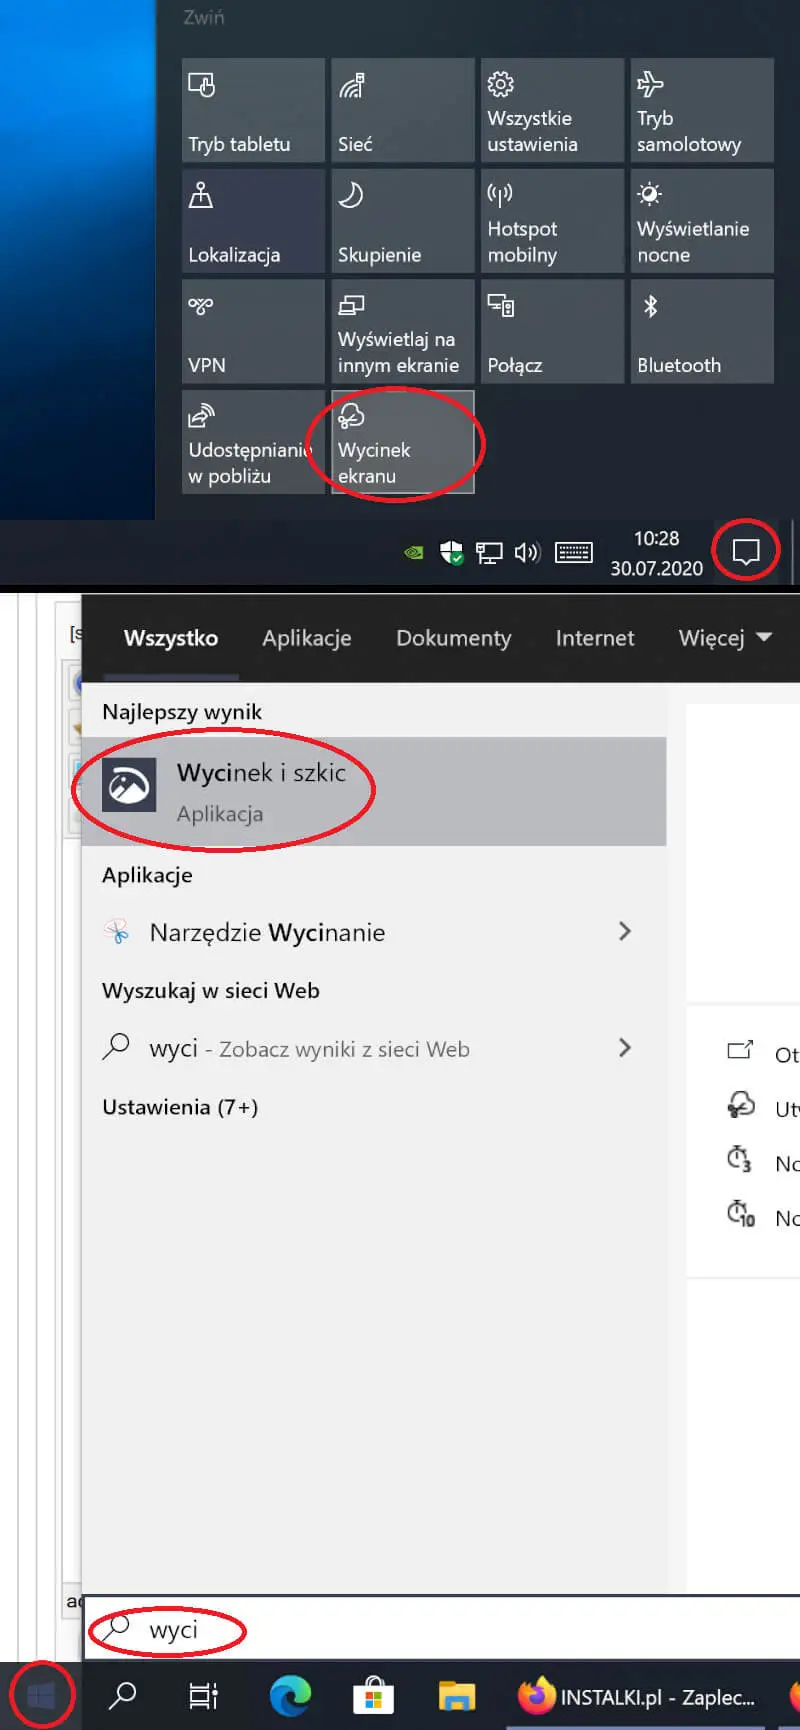Screen dimensions: 800x1730
Task: Expand Narzędzie Wycinanie chevron arrow
Action: pos(625,932)
